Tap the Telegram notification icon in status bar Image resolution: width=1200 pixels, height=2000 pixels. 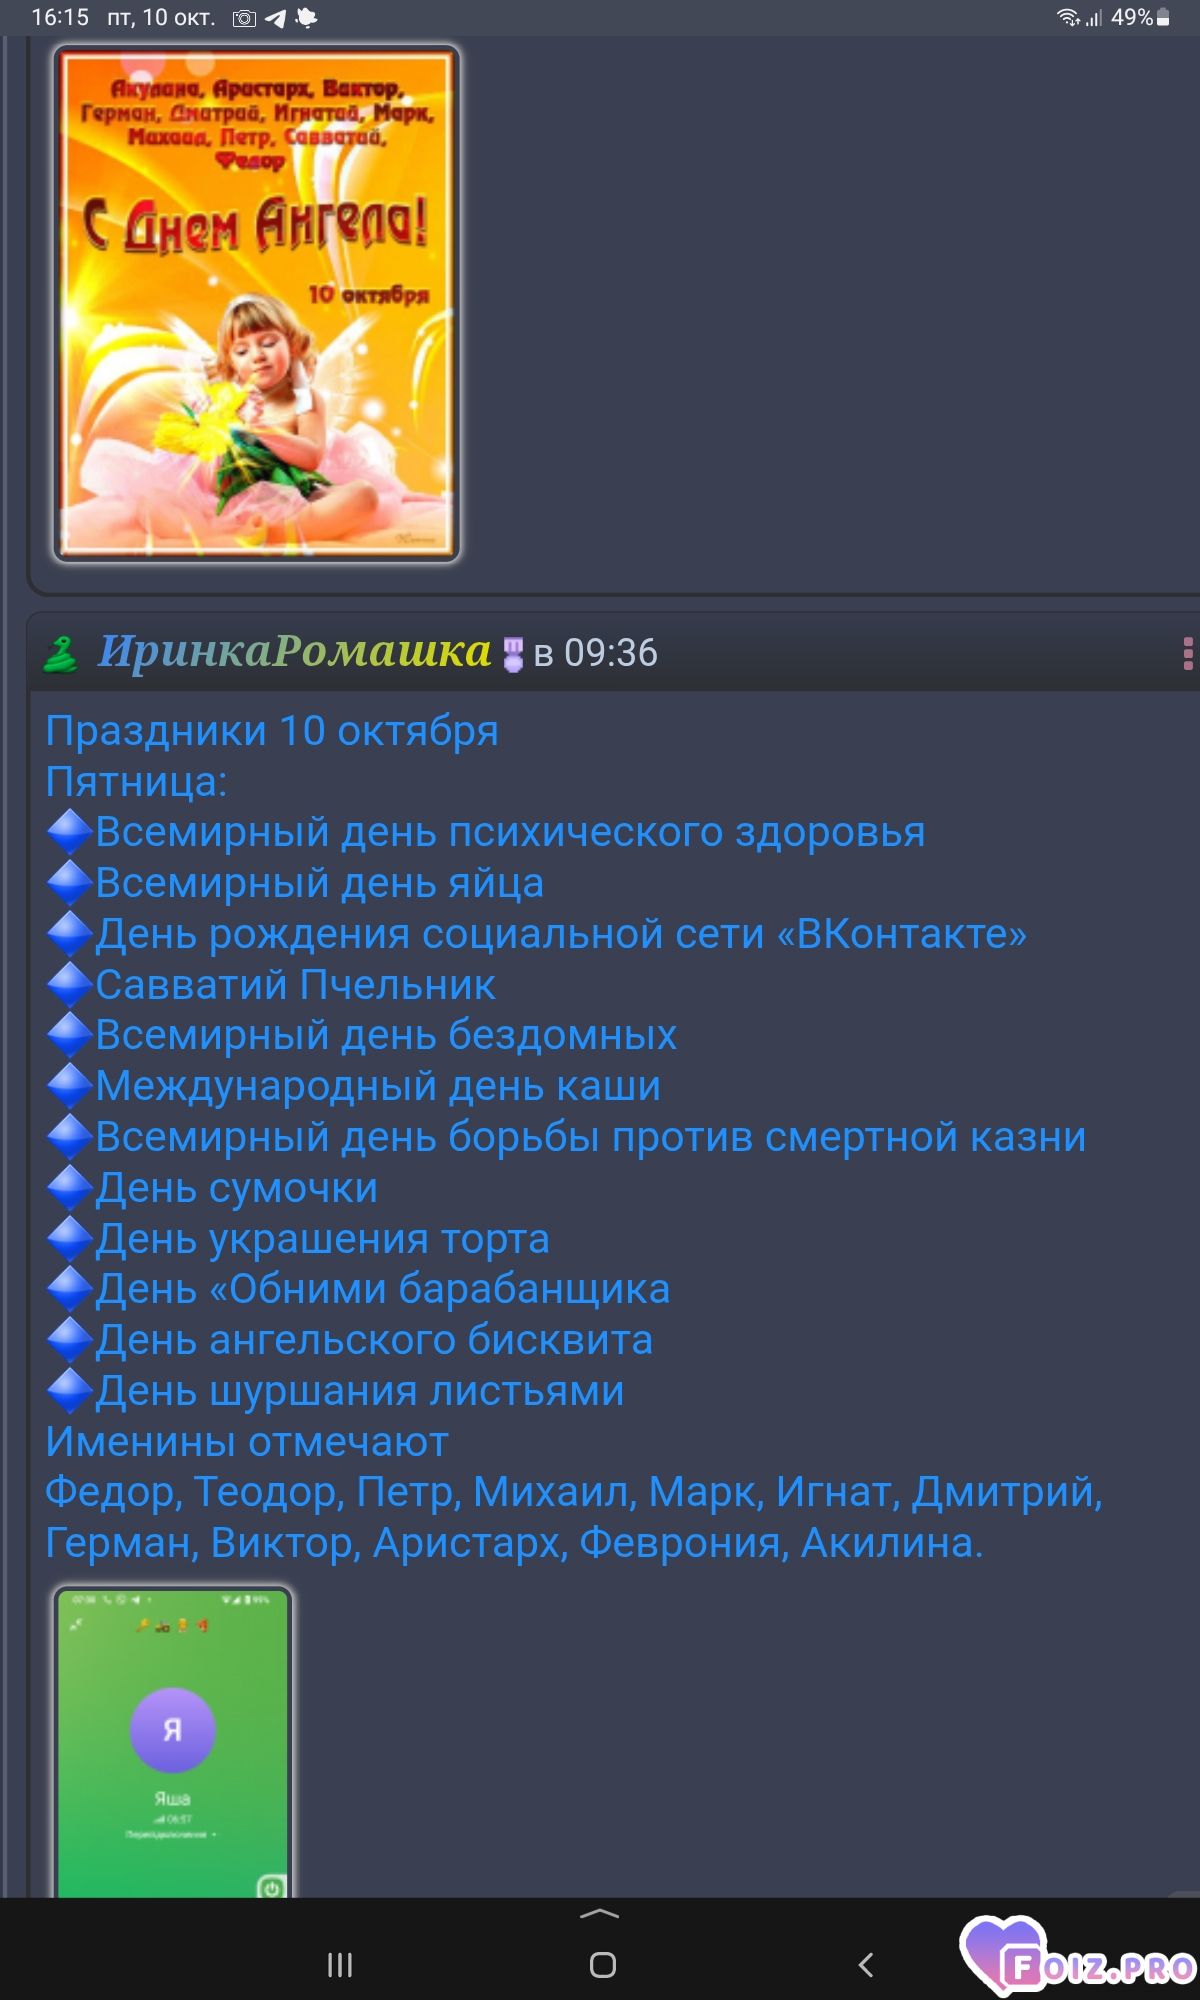pyautogui.click(x=275, y=18)
